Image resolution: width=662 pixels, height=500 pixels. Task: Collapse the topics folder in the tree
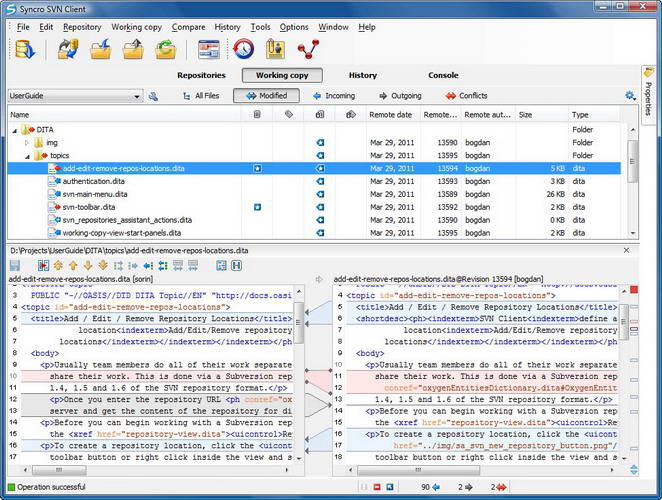(28, 156)
